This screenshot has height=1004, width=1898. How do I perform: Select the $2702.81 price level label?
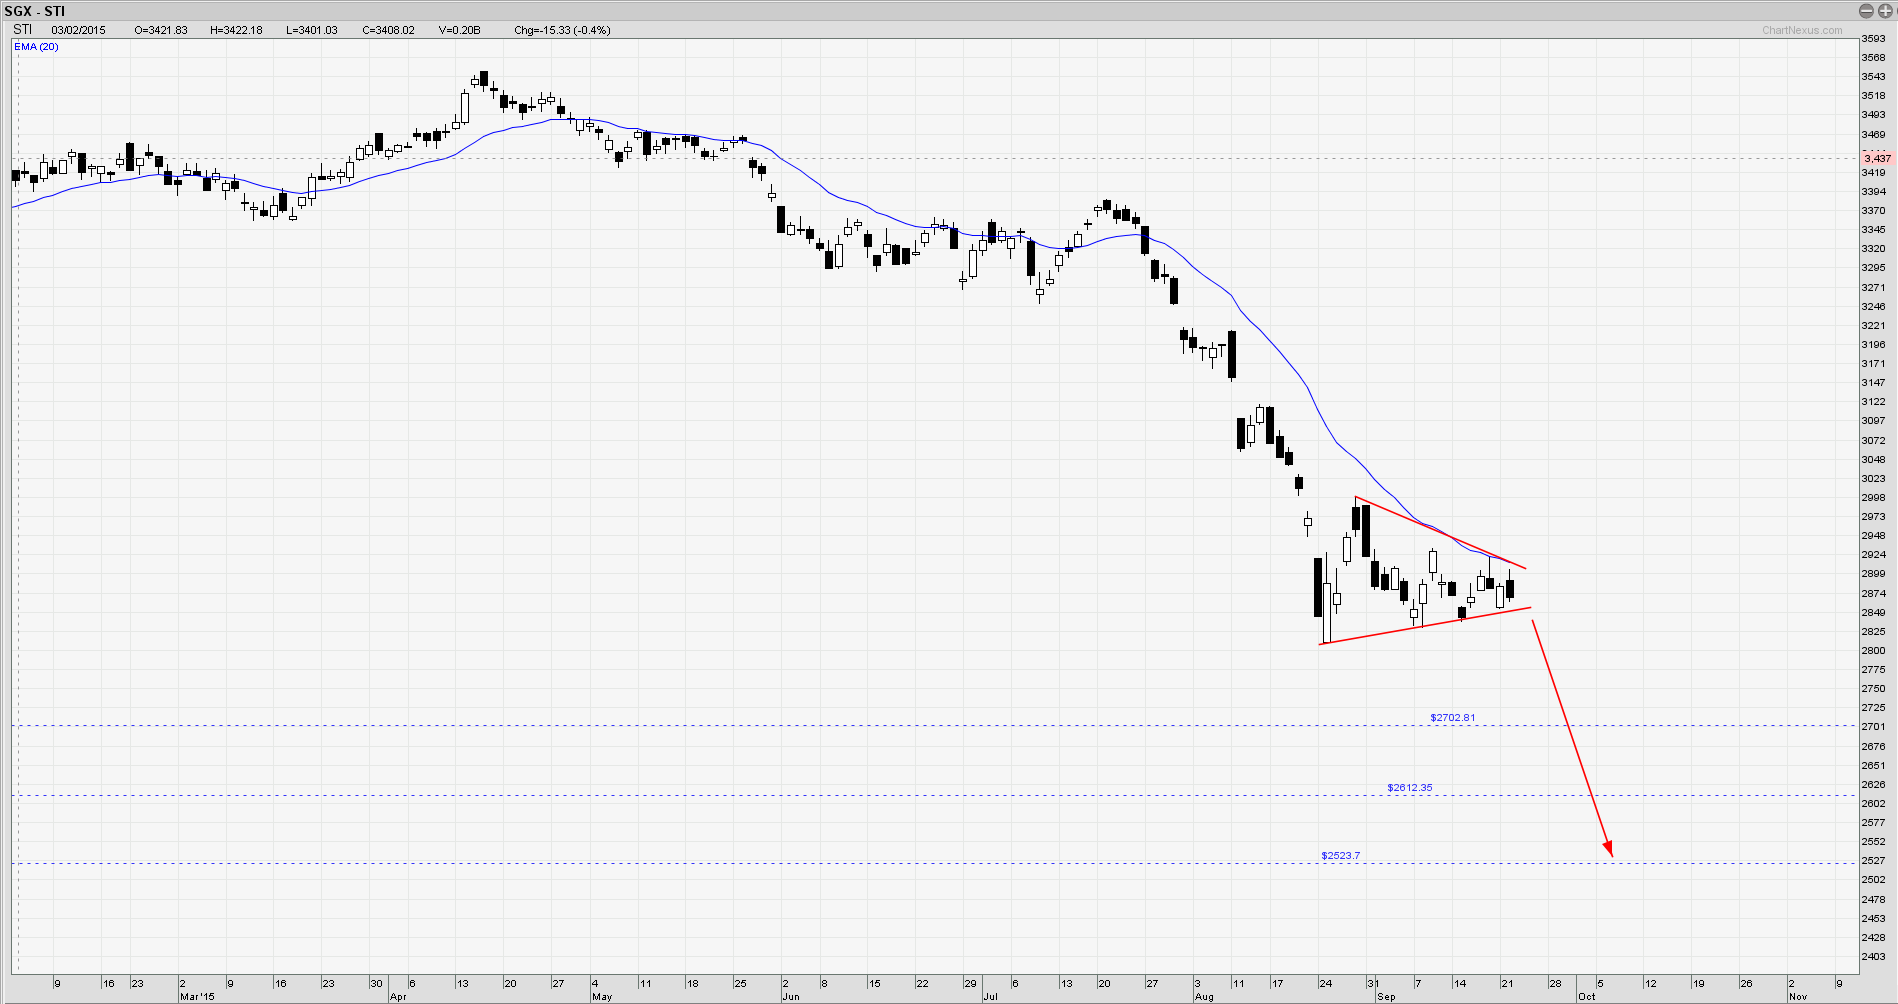click(1452, 718)
